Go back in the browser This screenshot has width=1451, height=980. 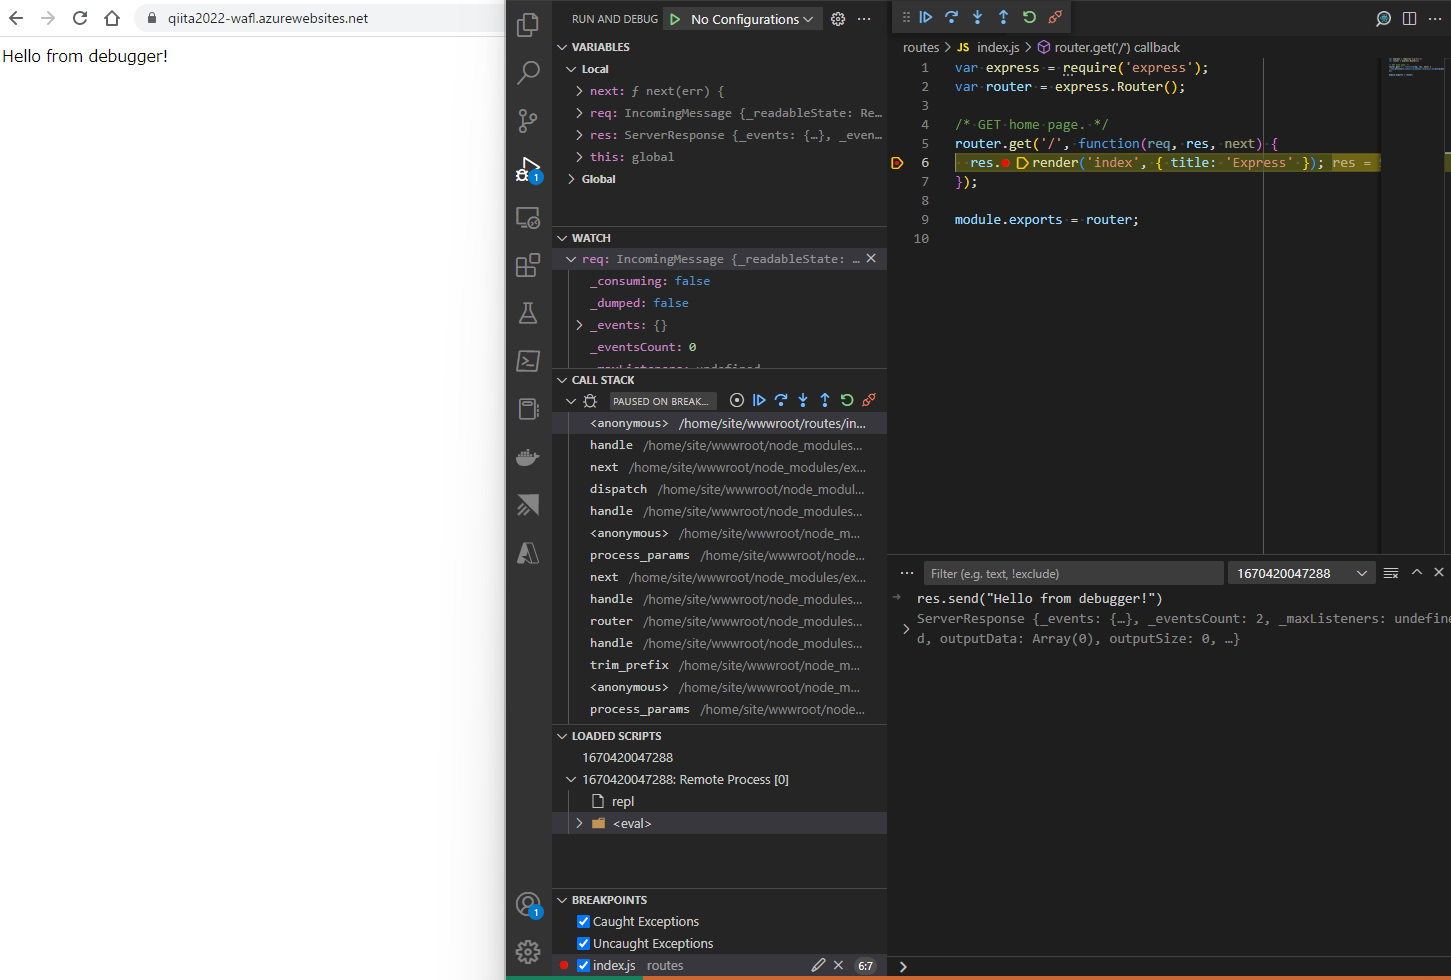16,18
